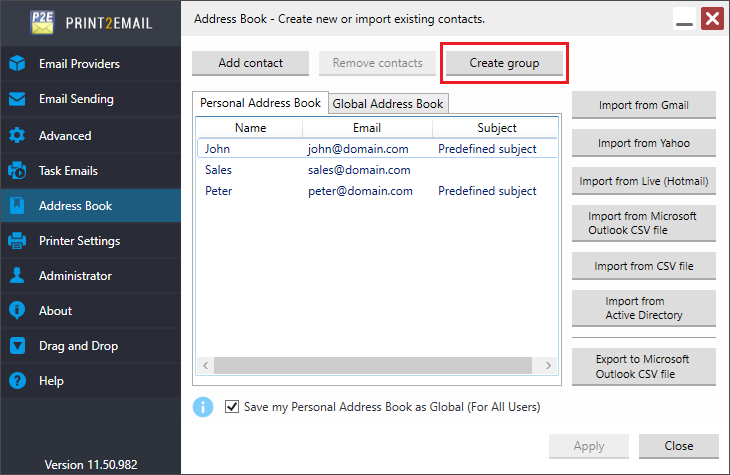Click Export to Microsoft Outlook CSV file
730x475 pixels.
643,366
